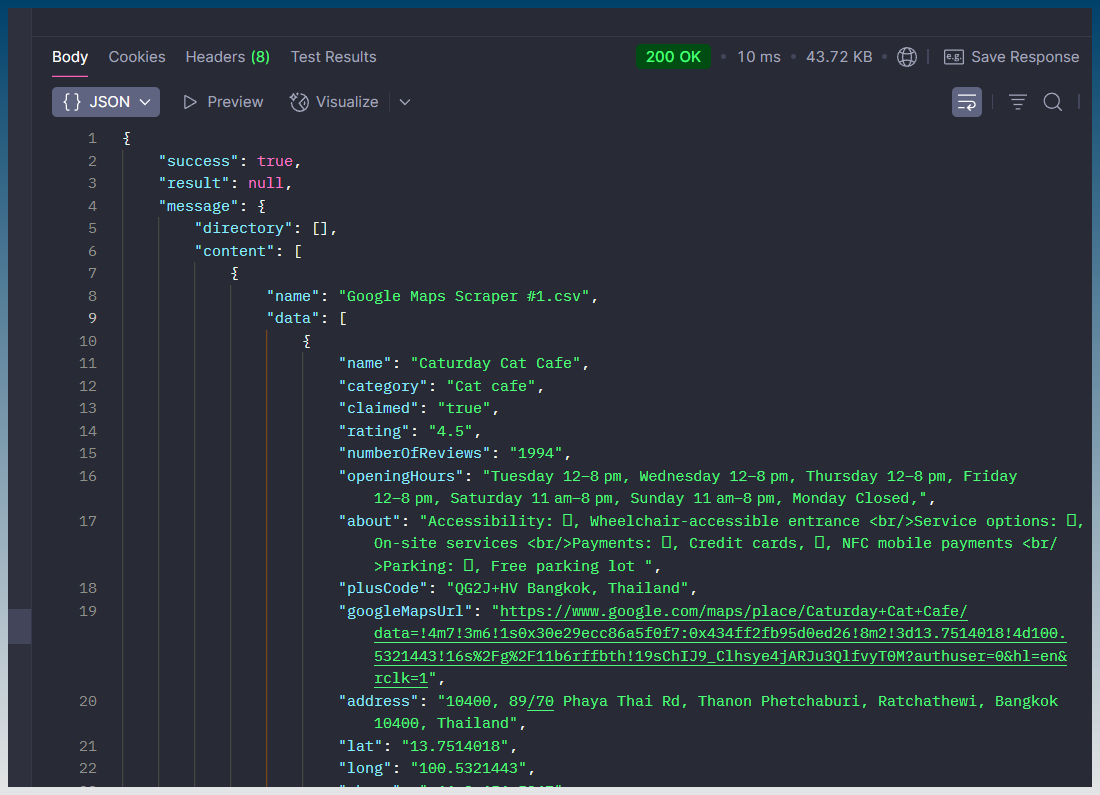Click line number 9 in the gutter
Screen dimensions: 1100x795
(93, 318)
